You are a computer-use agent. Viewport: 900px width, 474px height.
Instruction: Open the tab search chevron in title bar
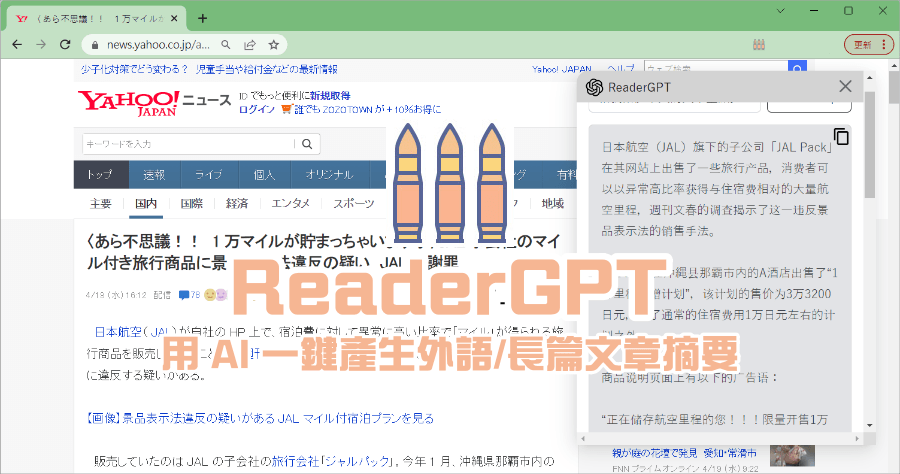(x=781, y=10)
